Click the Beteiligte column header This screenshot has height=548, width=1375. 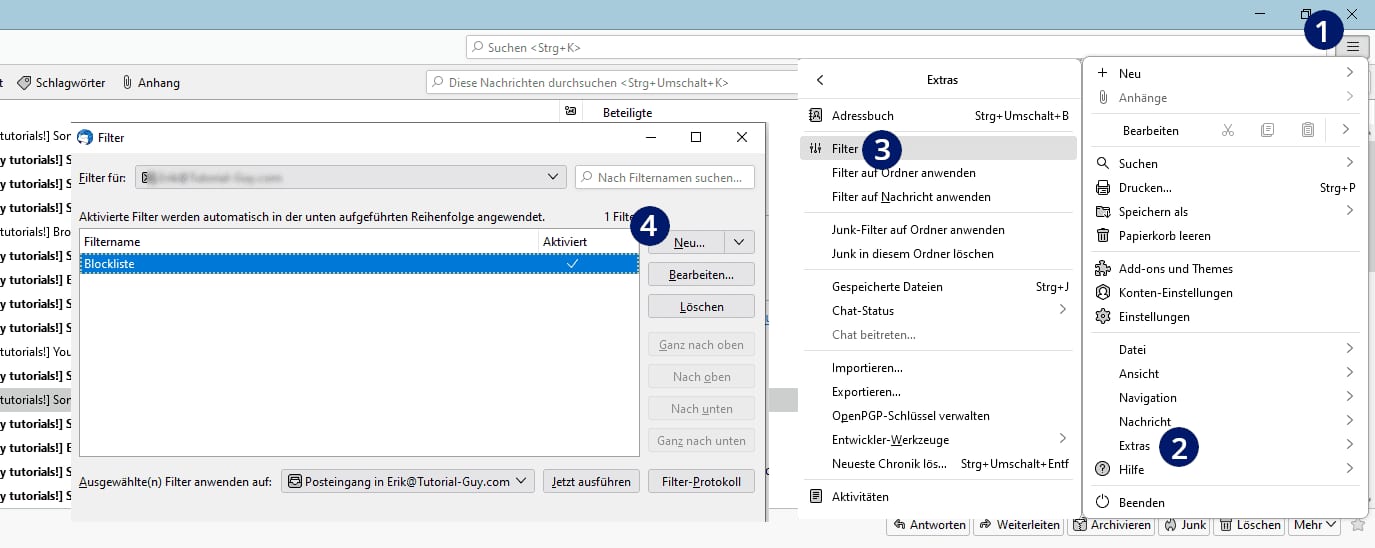coord(627,112)
